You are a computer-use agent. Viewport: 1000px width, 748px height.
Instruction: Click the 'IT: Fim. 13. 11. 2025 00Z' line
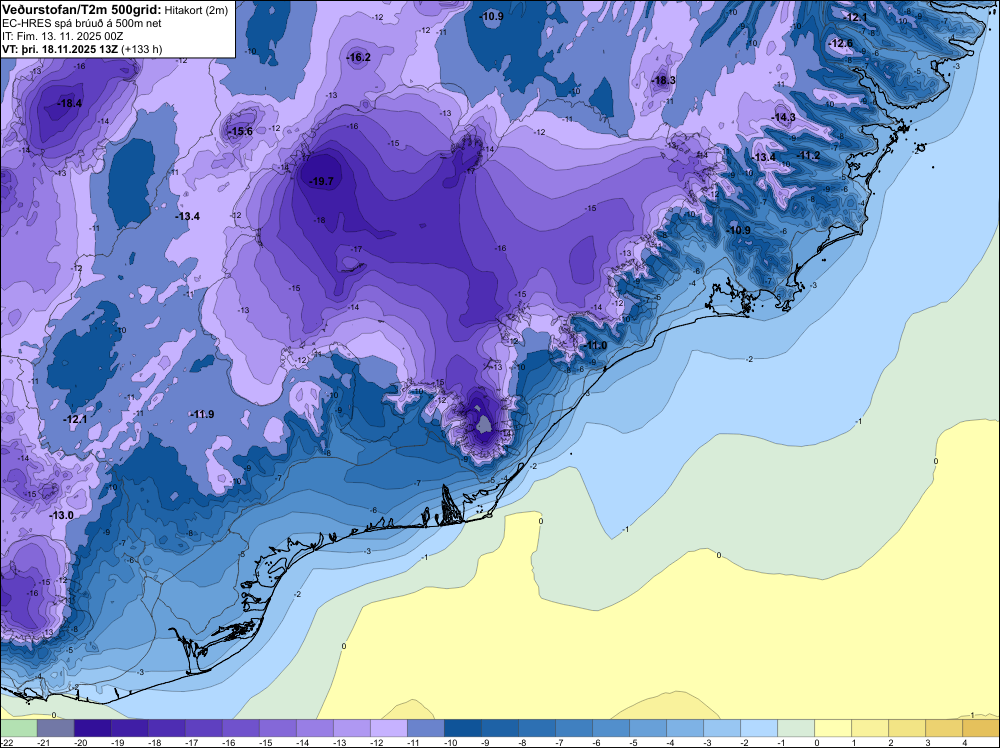pyautogui.click(x=62, y=36)
